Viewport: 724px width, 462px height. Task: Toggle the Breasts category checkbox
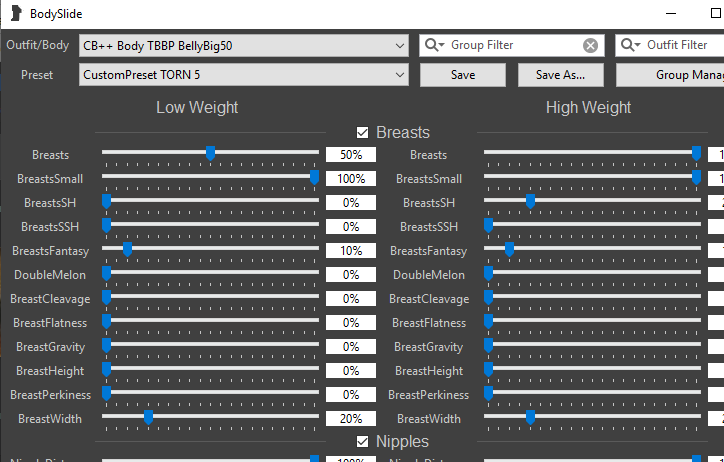coord(363,132)
